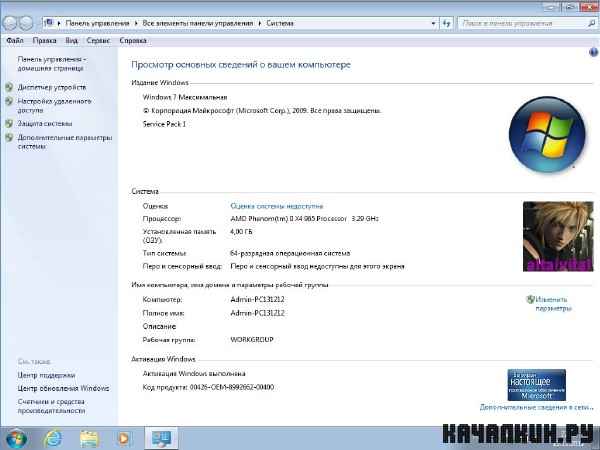Image resolution: width=600 pixels, height=450 pixels.
Task: Click the Back navigation arrow button
Action: pyautogui.click(x=10, y=23)
